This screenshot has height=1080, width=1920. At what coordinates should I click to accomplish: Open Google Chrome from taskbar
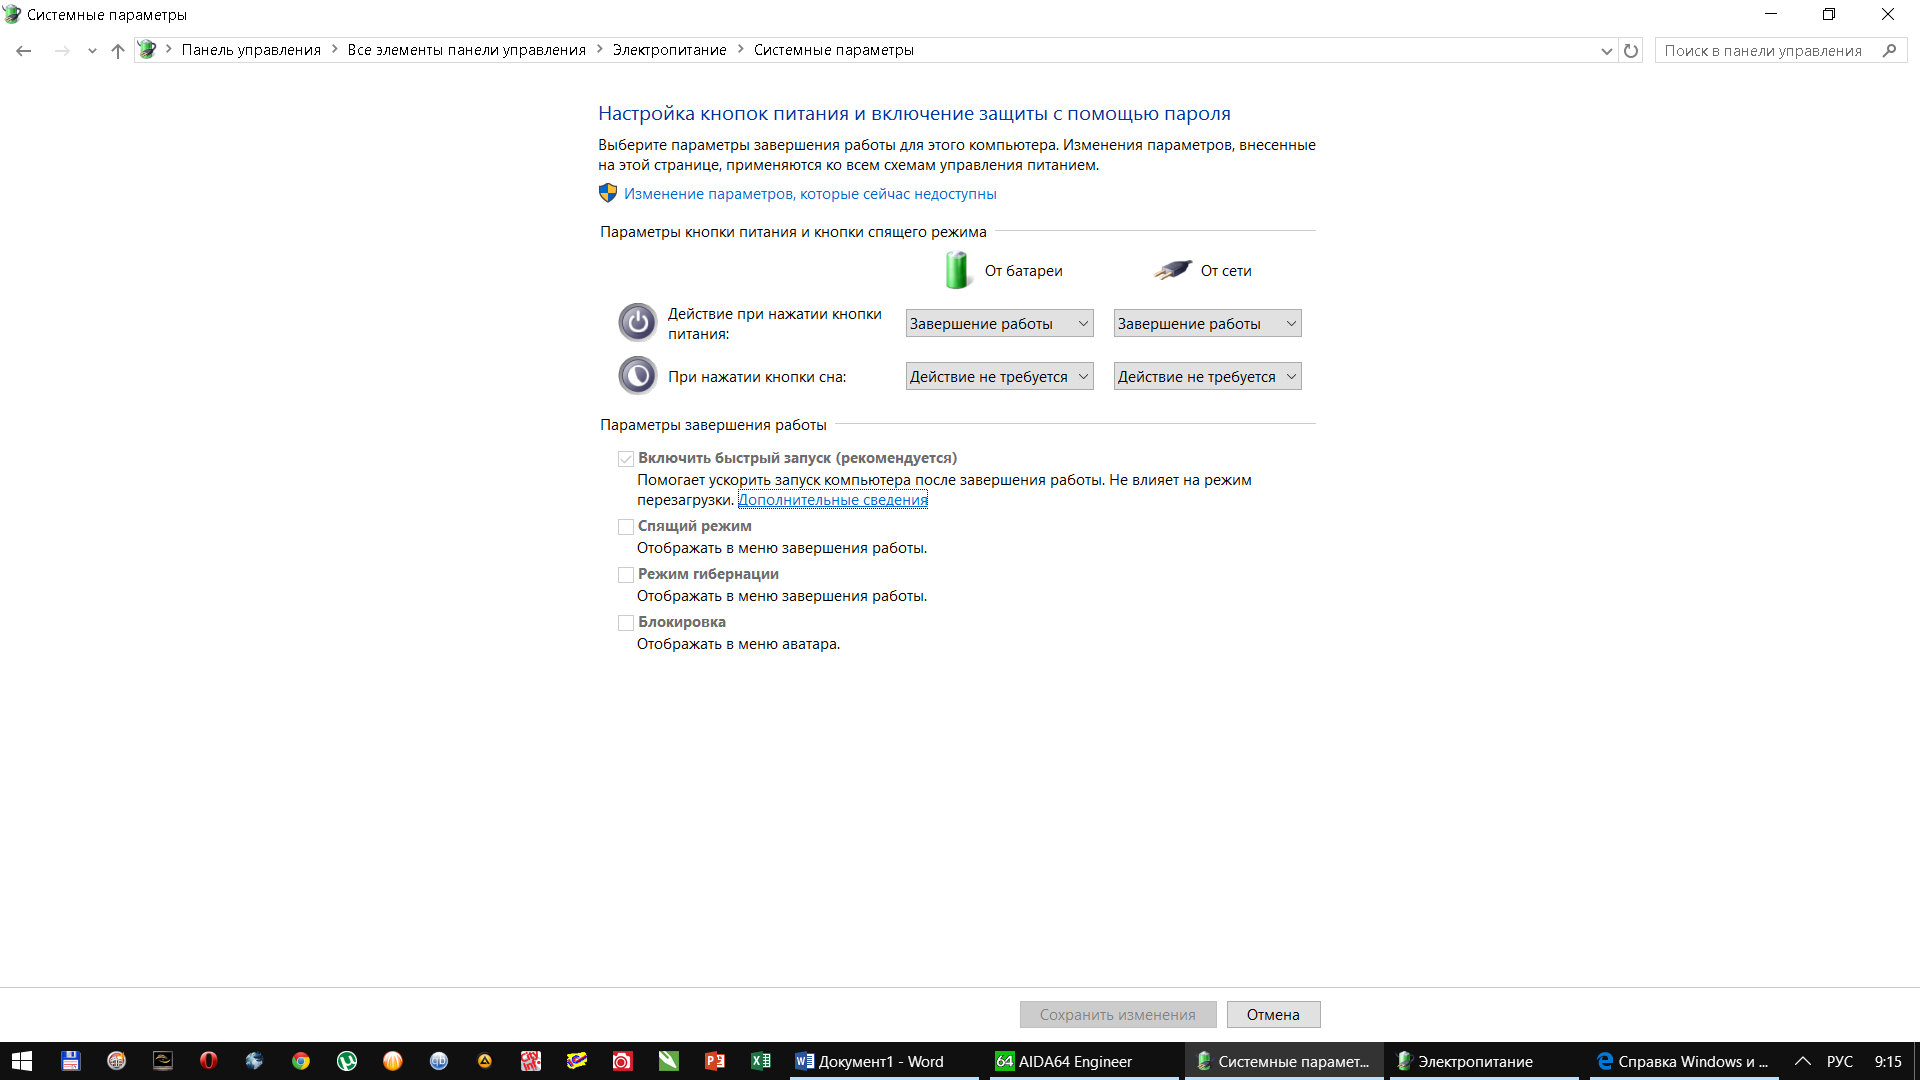300,1061
